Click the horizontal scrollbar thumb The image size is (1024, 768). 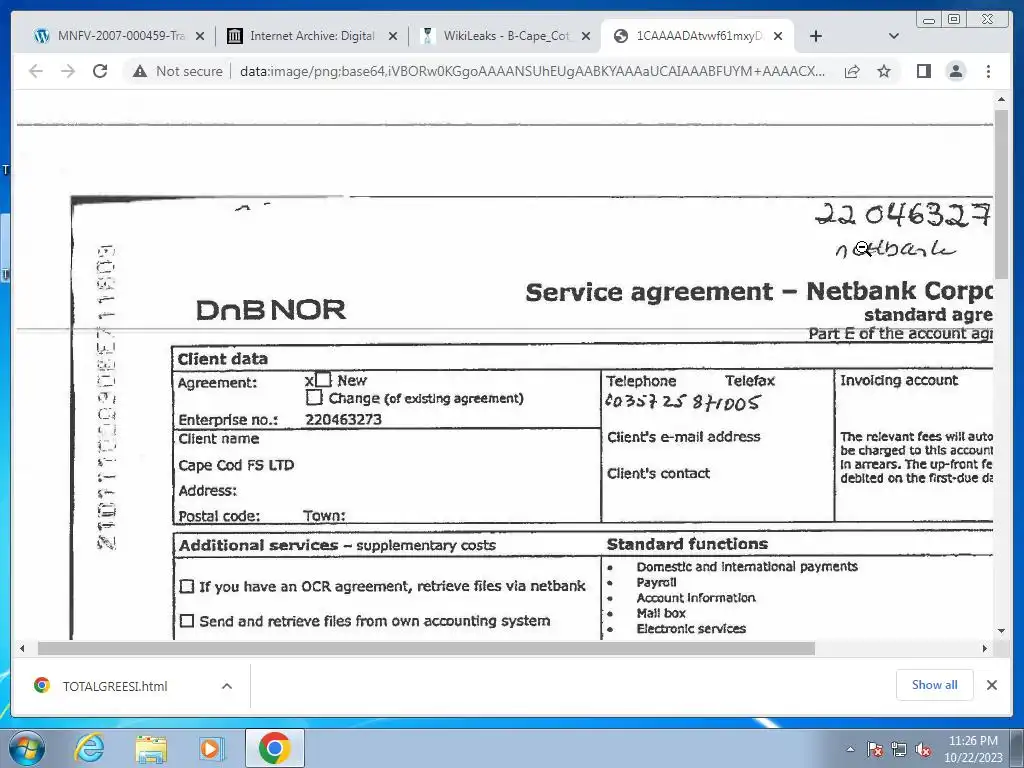pos(426,648)
